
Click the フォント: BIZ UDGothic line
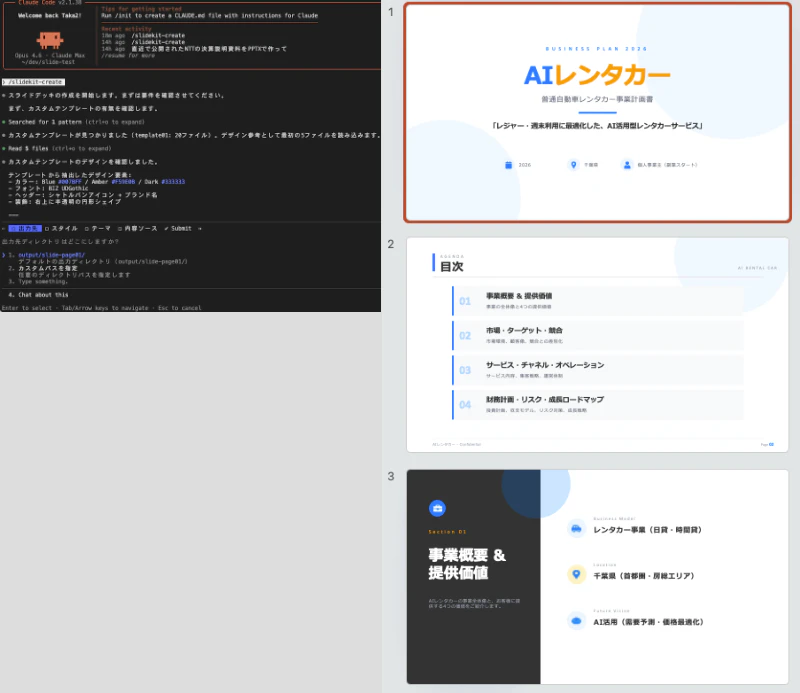(48, 188)
